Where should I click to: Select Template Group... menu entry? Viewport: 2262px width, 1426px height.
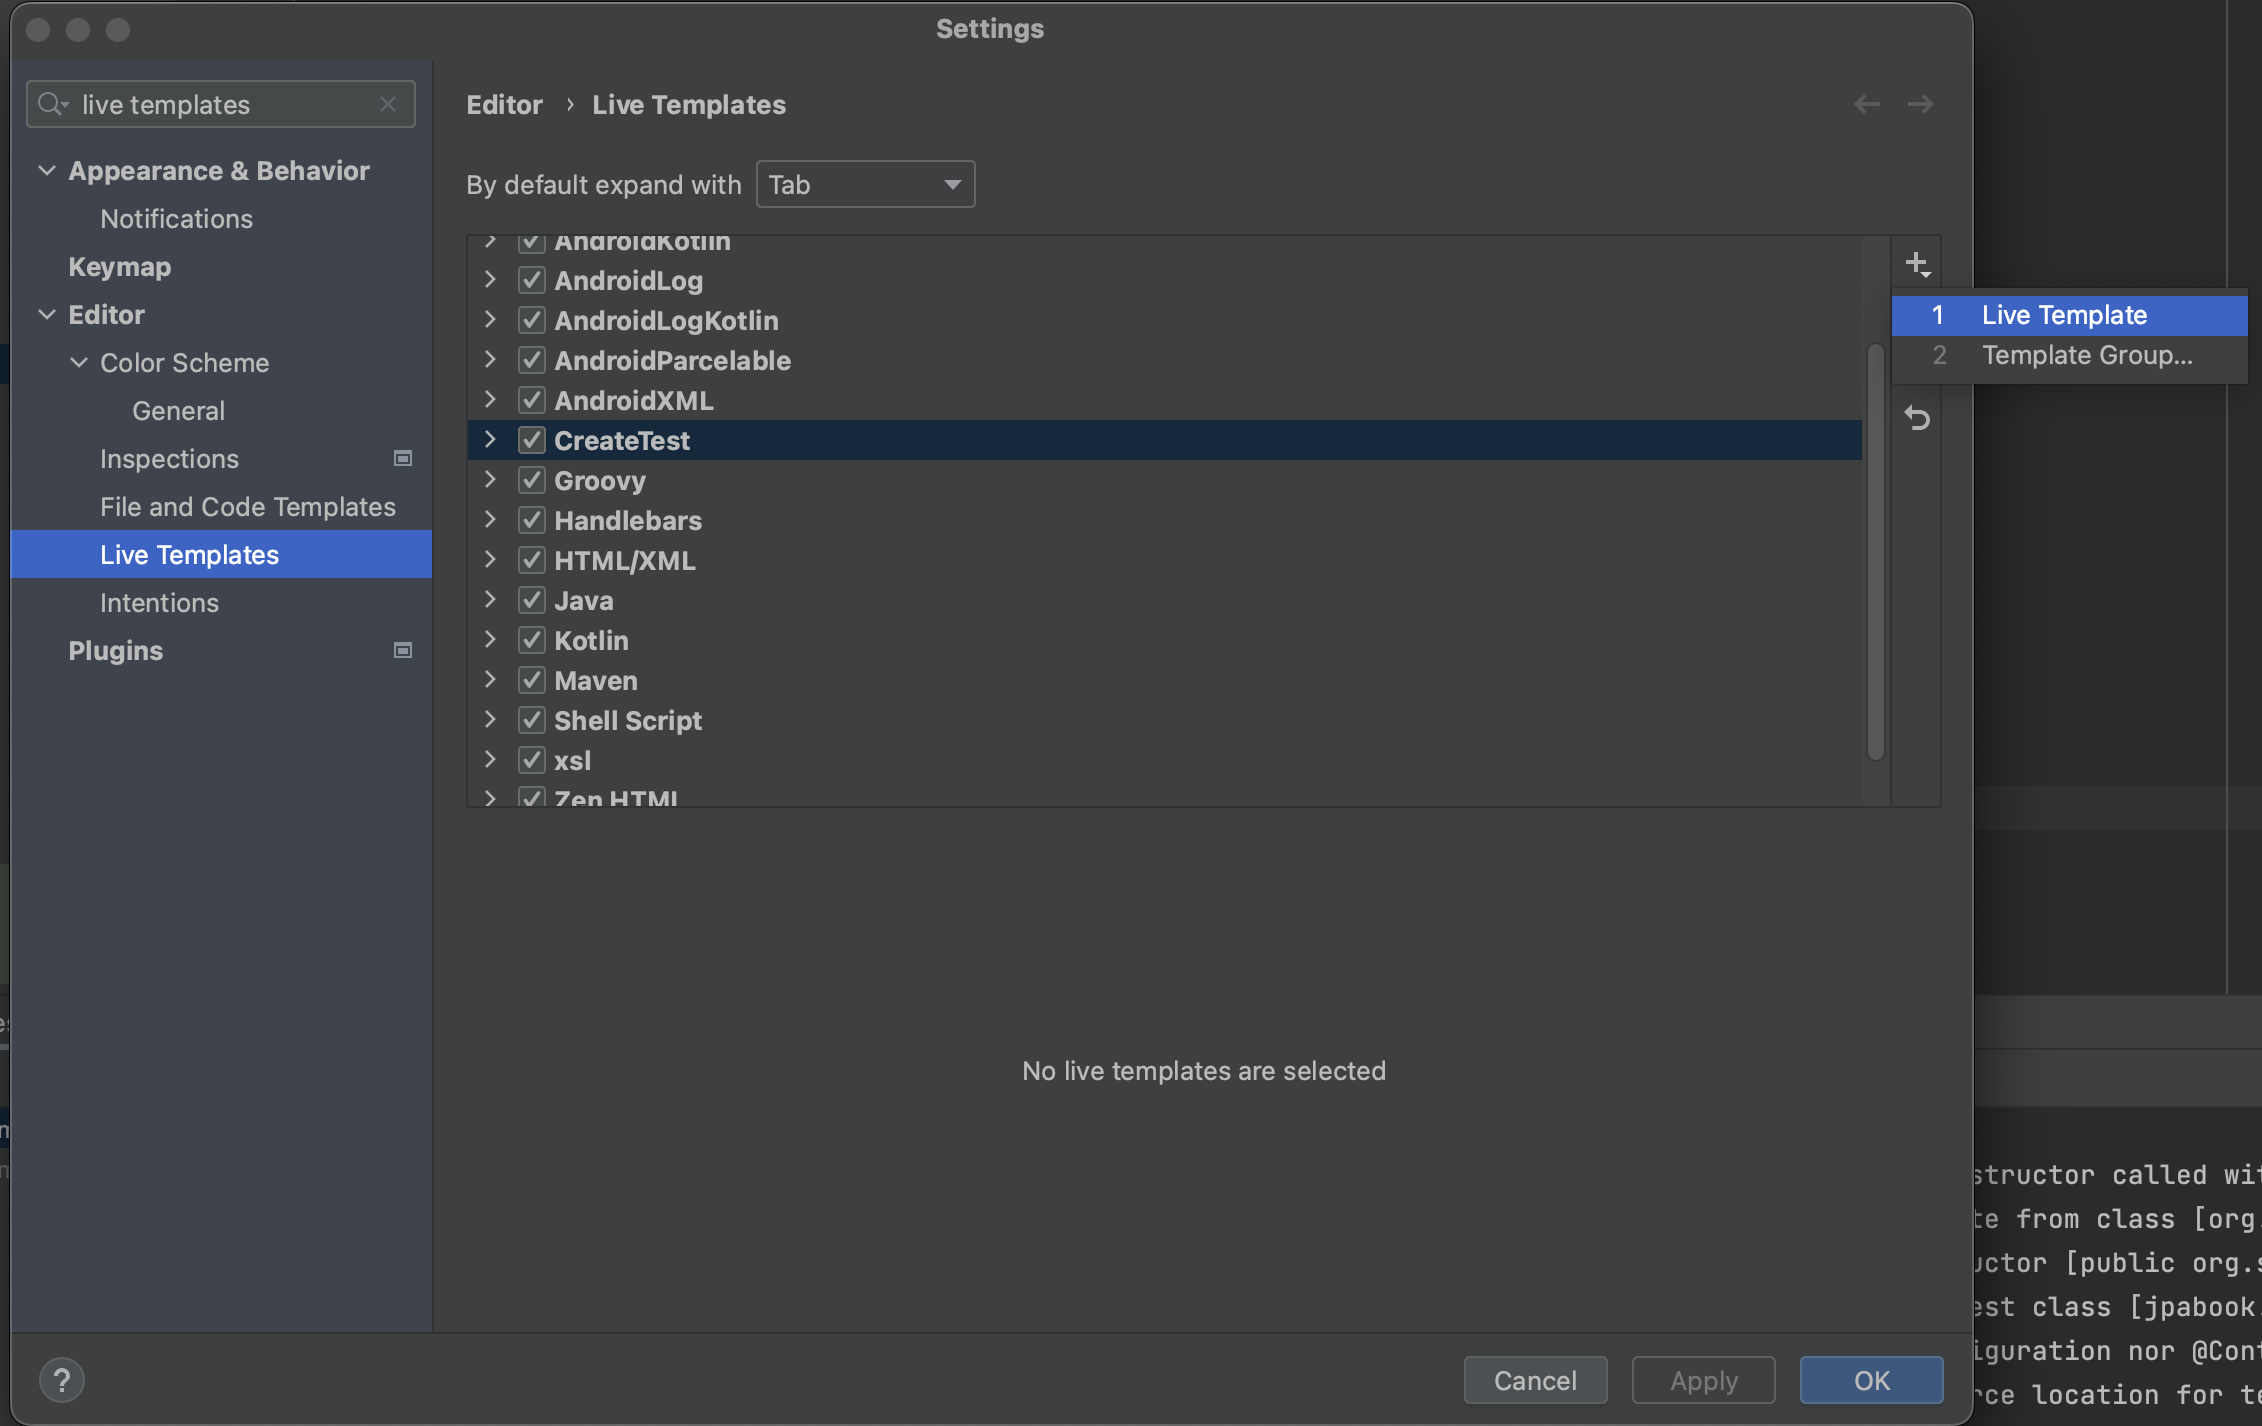pos(2086,355)
